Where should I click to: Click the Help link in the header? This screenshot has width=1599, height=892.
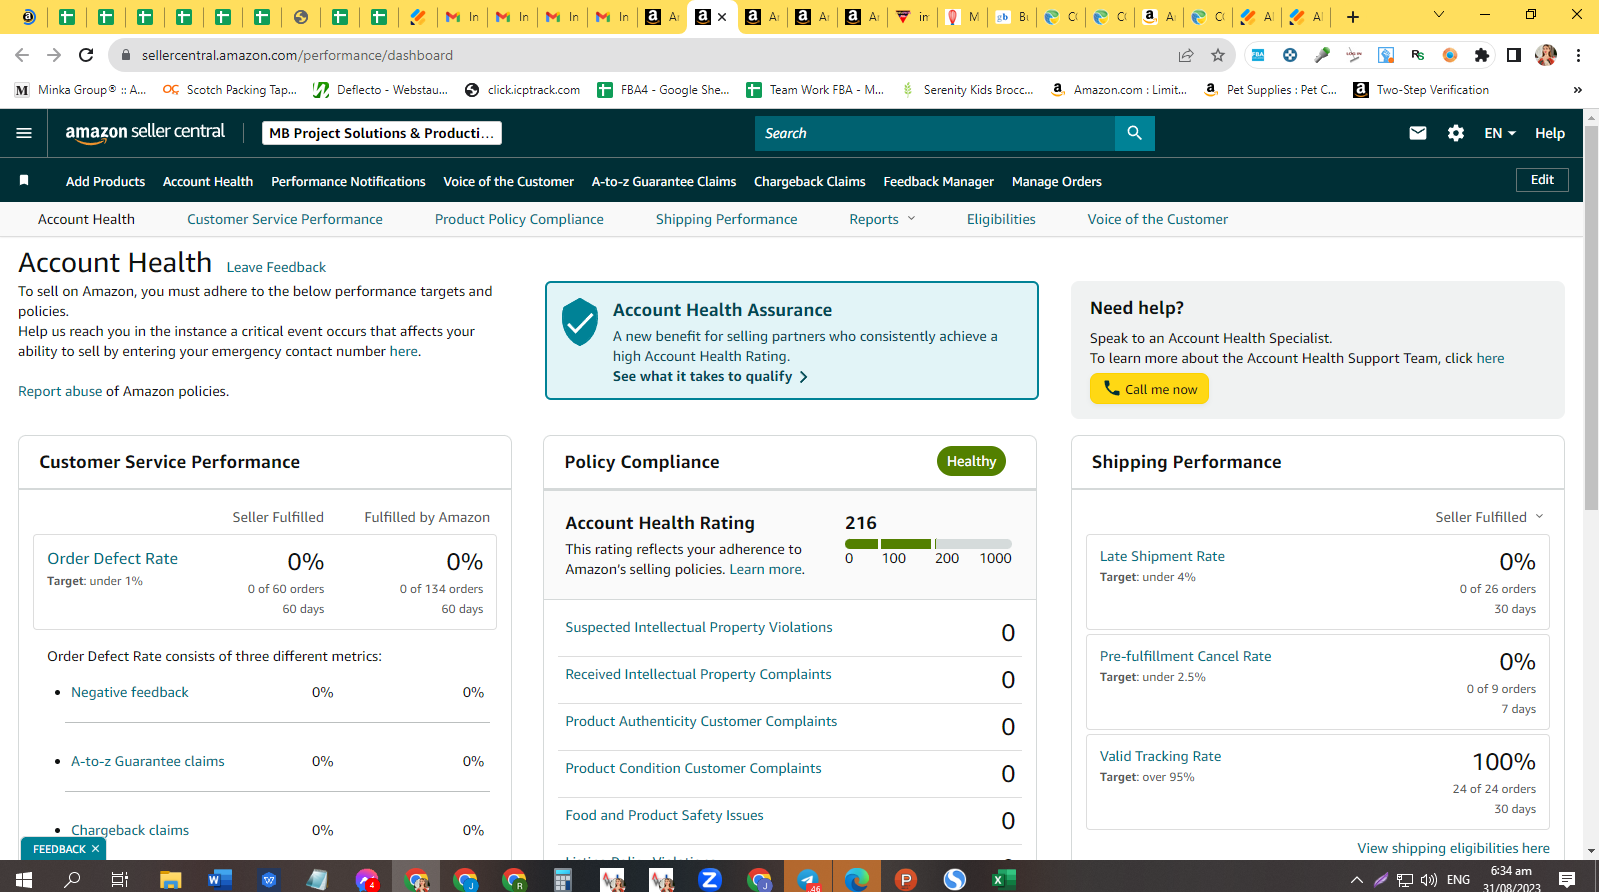(1550, 133)
